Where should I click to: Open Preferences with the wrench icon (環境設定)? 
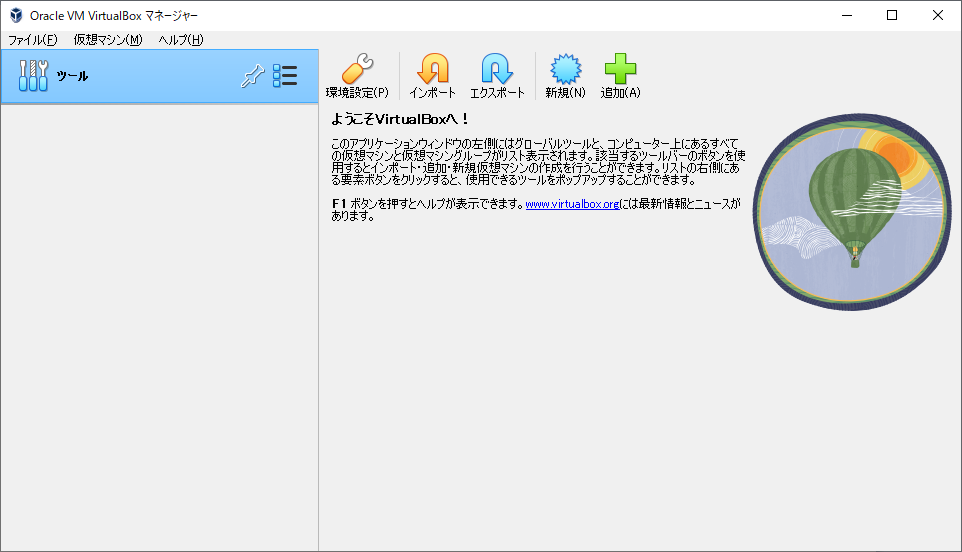[x=357, y=76]
